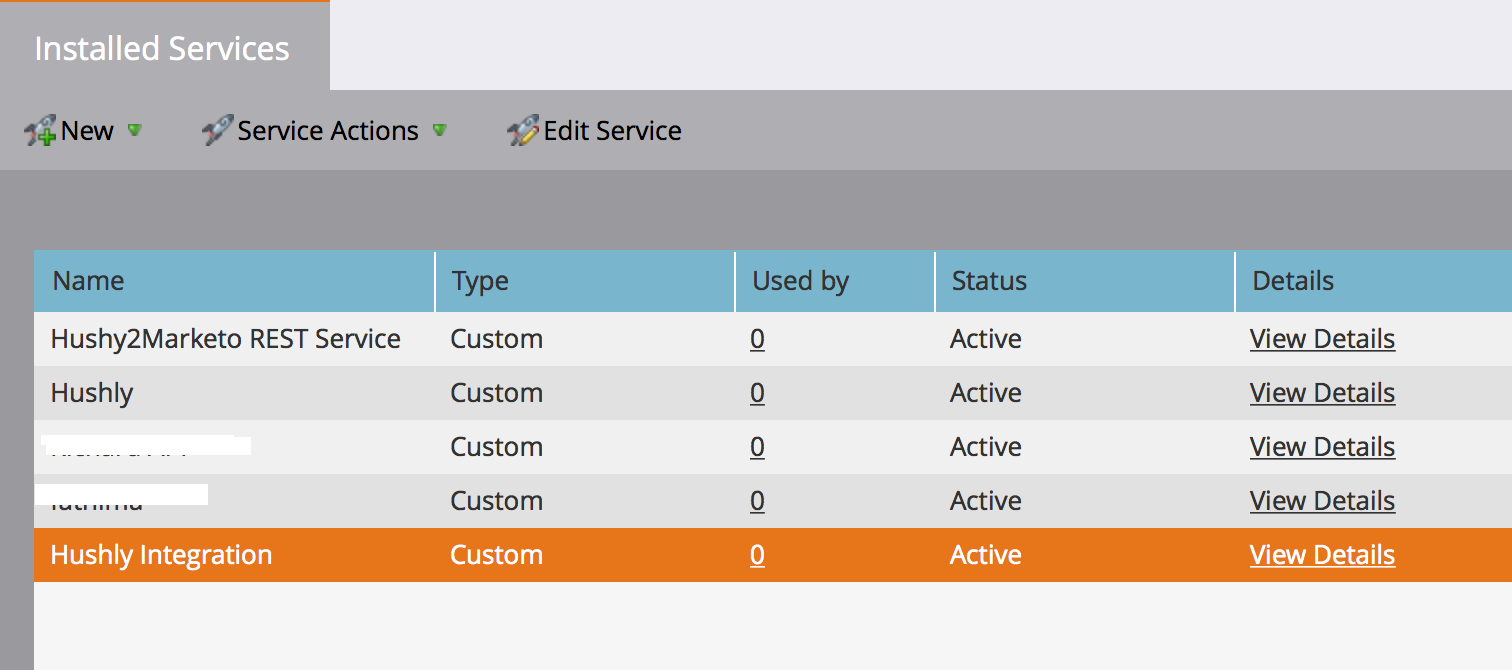Sort by the Used by column header
The image size is (1512, 670).
835,281
